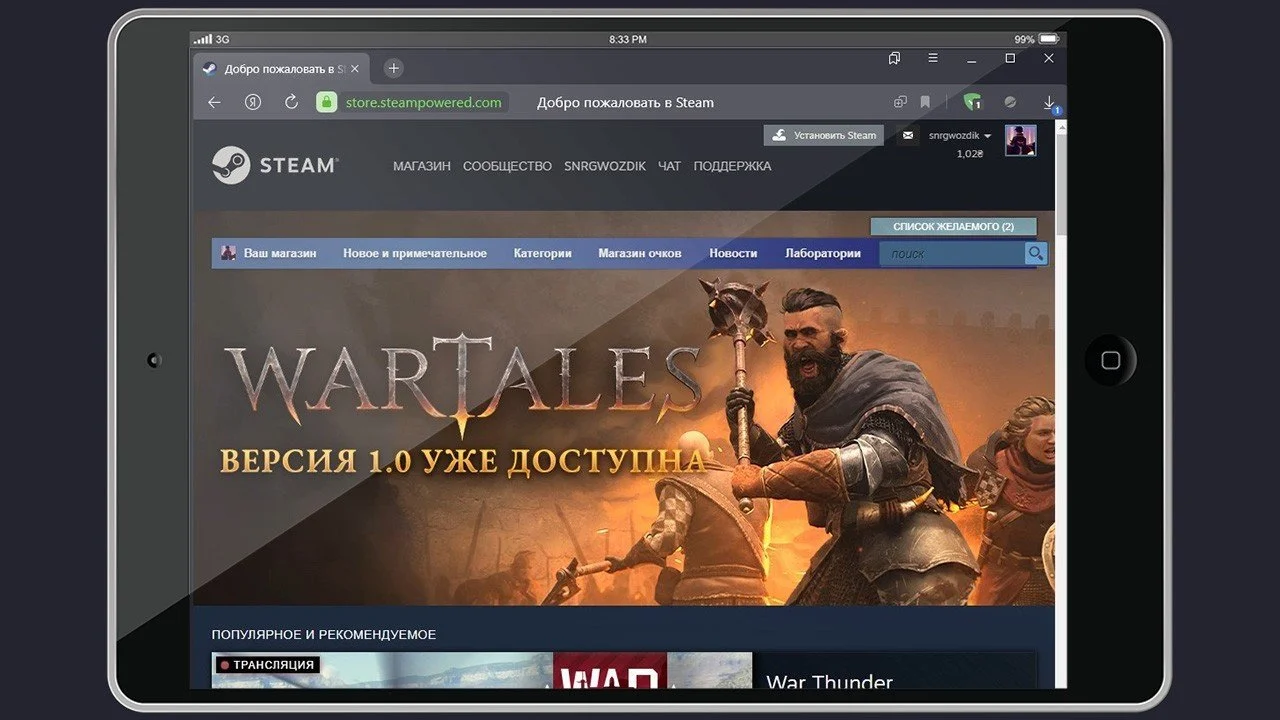1280x720 pixels.
Task: Click the store.steampowered.com address
Action: coord(424,102)
